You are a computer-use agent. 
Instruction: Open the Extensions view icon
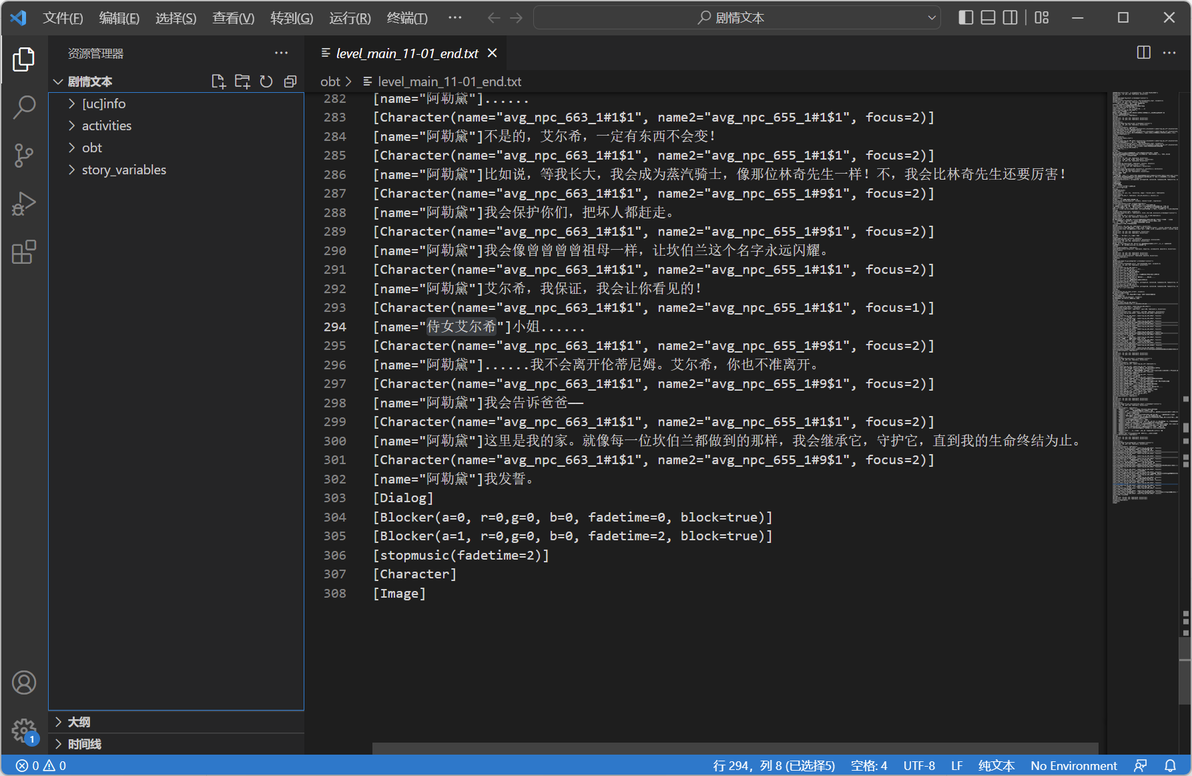click(x=24, y=252)
